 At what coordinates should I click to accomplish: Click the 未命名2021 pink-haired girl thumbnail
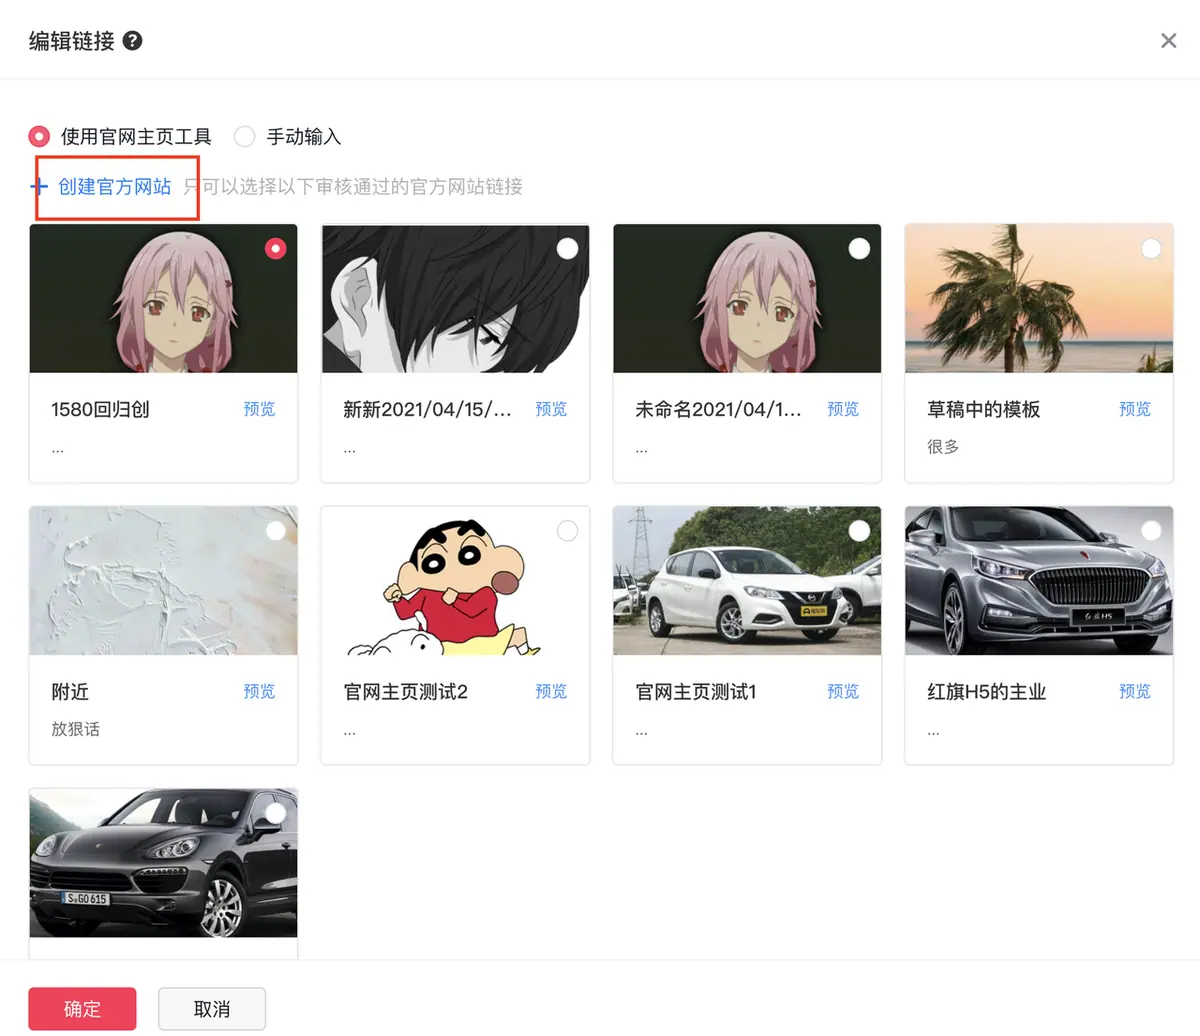click(x=747, y=298)
